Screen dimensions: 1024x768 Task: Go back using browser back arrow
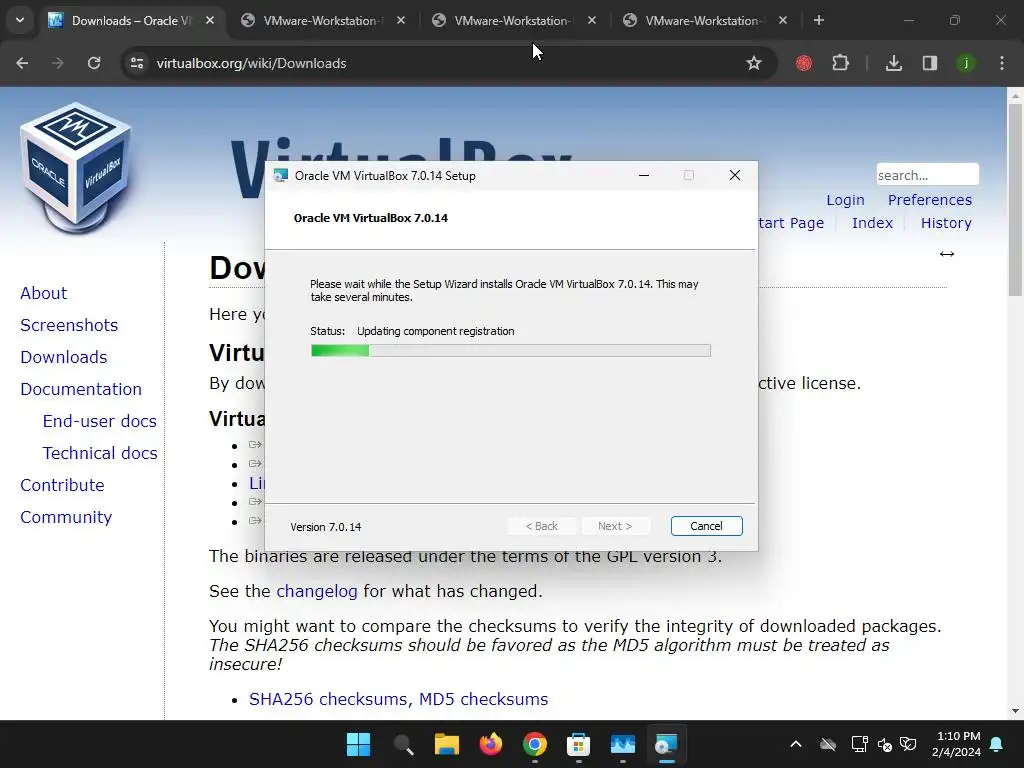click(x=22, y=63)
